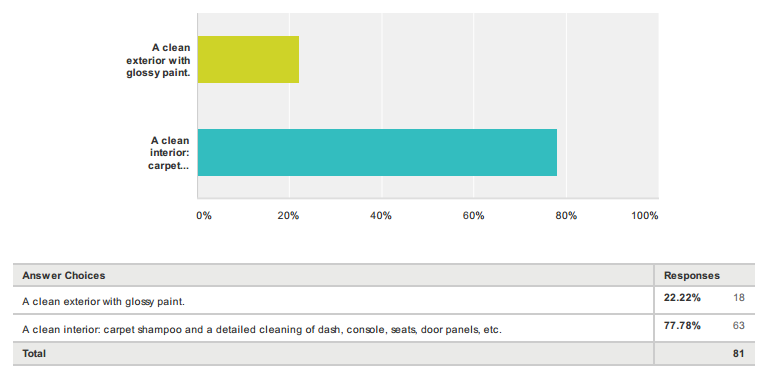The width and height of the screenshot is (774, 371).
Task: Select the 'A clean interior: carpet...' chart label
Action: coord(169,153)
